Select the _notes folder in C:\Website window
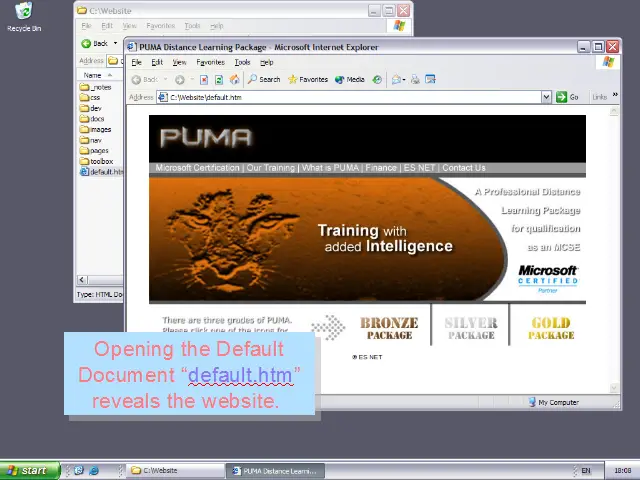Screen dimensions: 640x480 click(96, 87)
